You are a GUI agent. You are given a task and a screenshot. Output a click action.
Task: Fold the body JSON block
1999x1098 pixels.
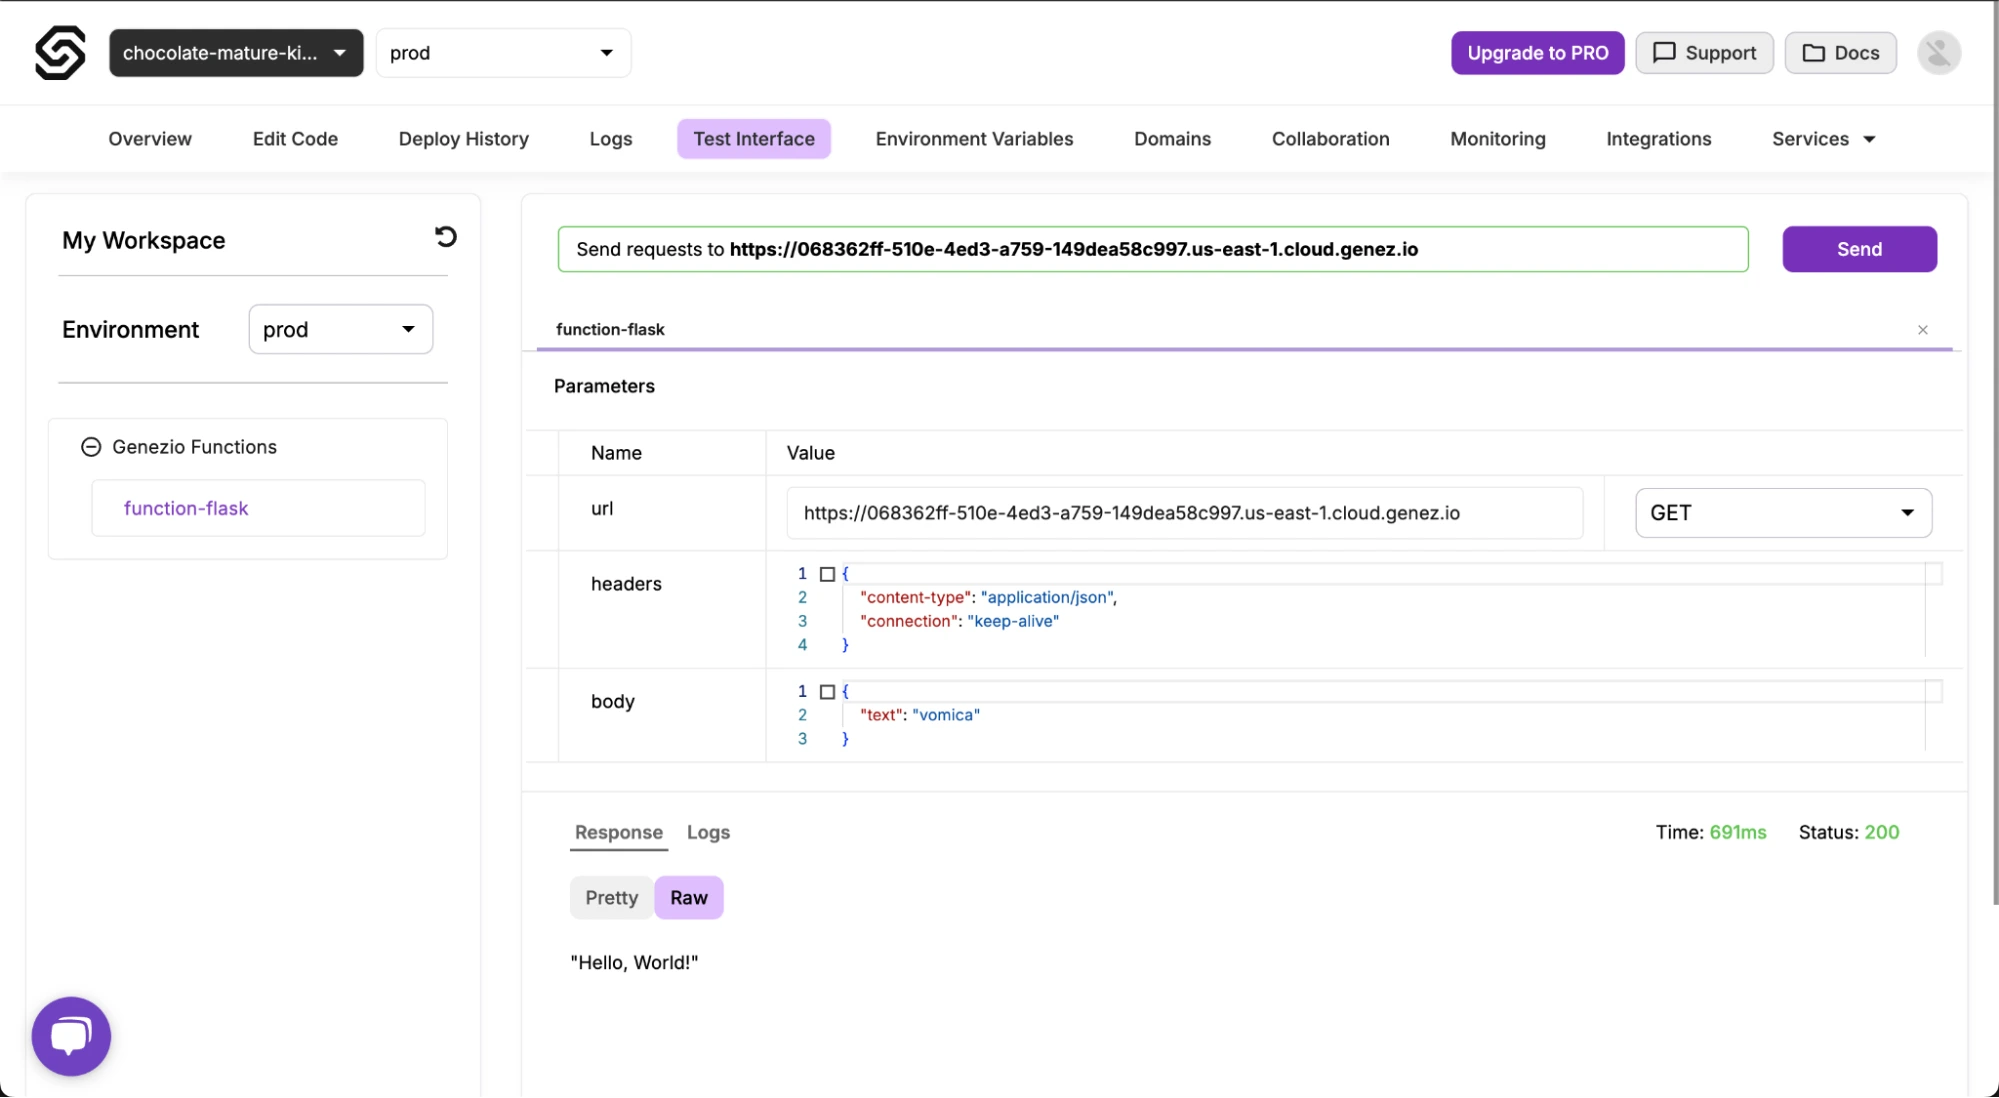click(x=827, y=692)
